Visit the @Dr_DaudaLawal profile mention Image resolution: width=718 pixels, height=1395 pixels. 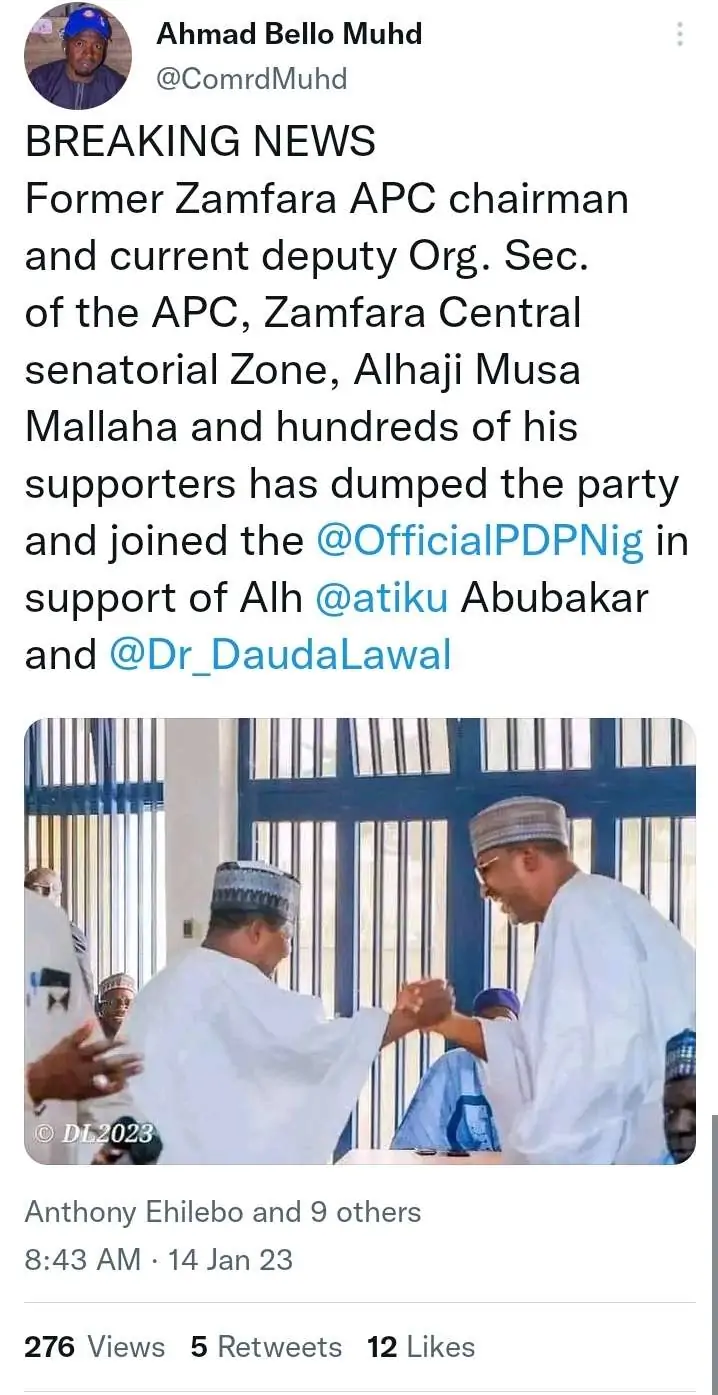click(279, 655)
